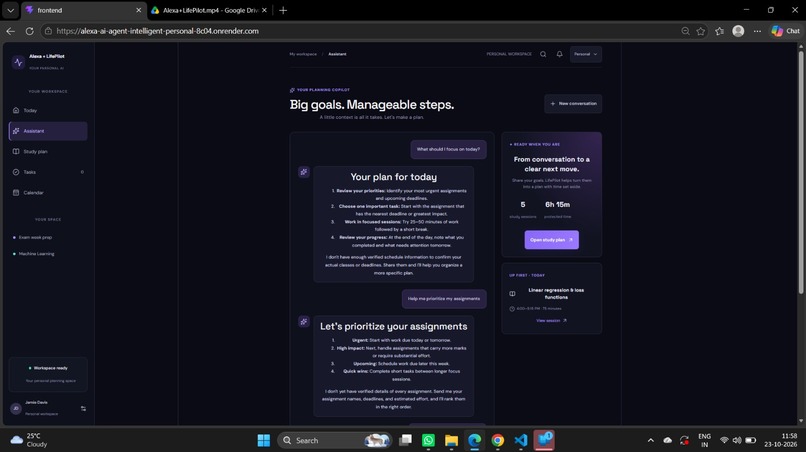
Task: Click the book icon beside Linear regression
Action: (x=512, y=294)
